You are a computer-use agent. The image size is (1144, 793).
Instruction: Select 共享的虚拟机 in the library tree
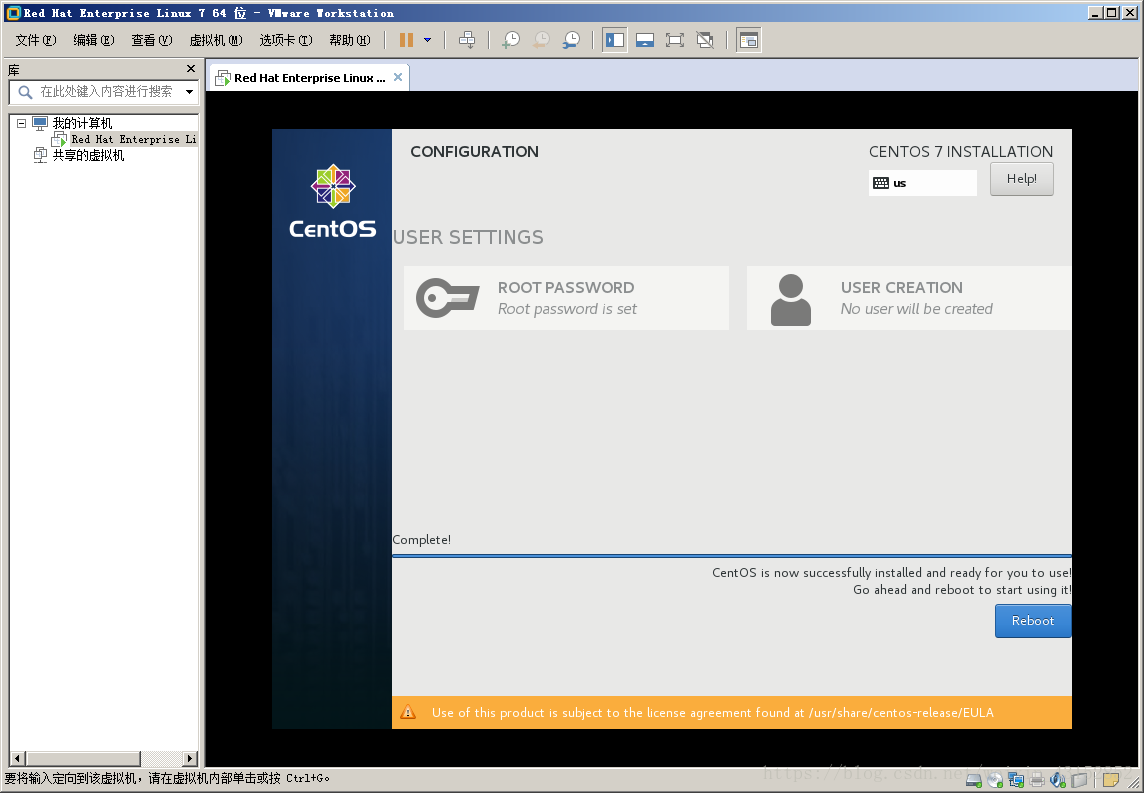(x=88, y=155)
